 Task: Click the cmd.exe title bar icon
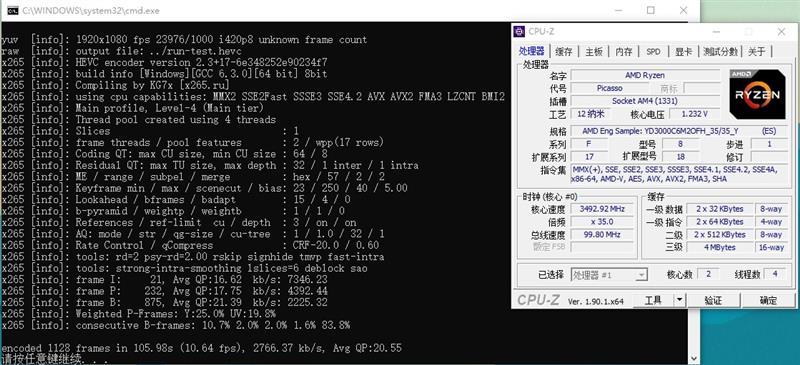[13, 10]
